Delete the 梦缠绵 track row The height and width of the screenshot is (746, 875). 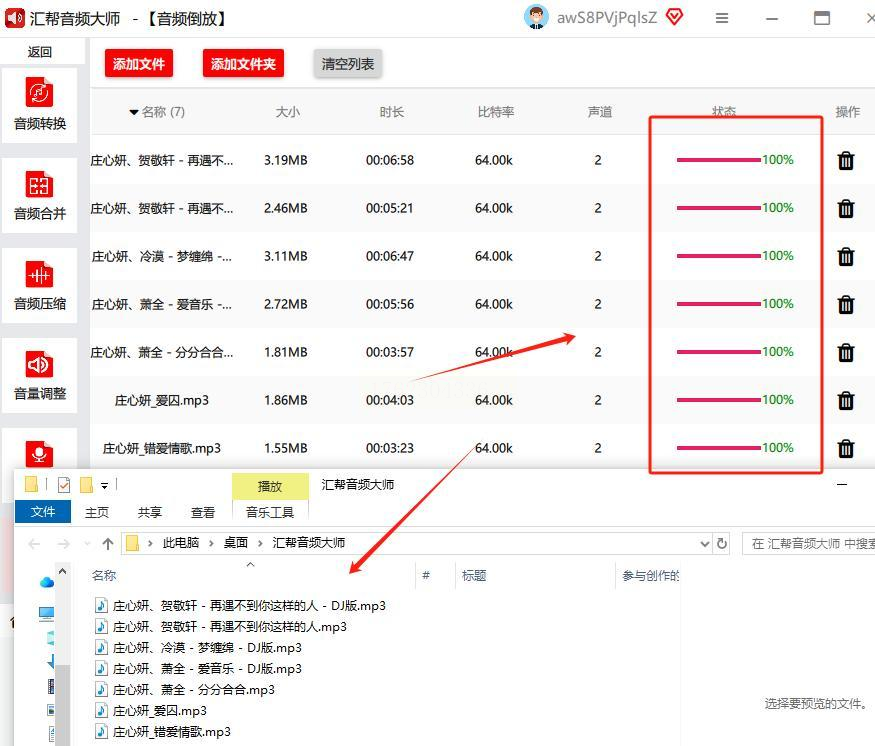point(845,256)
